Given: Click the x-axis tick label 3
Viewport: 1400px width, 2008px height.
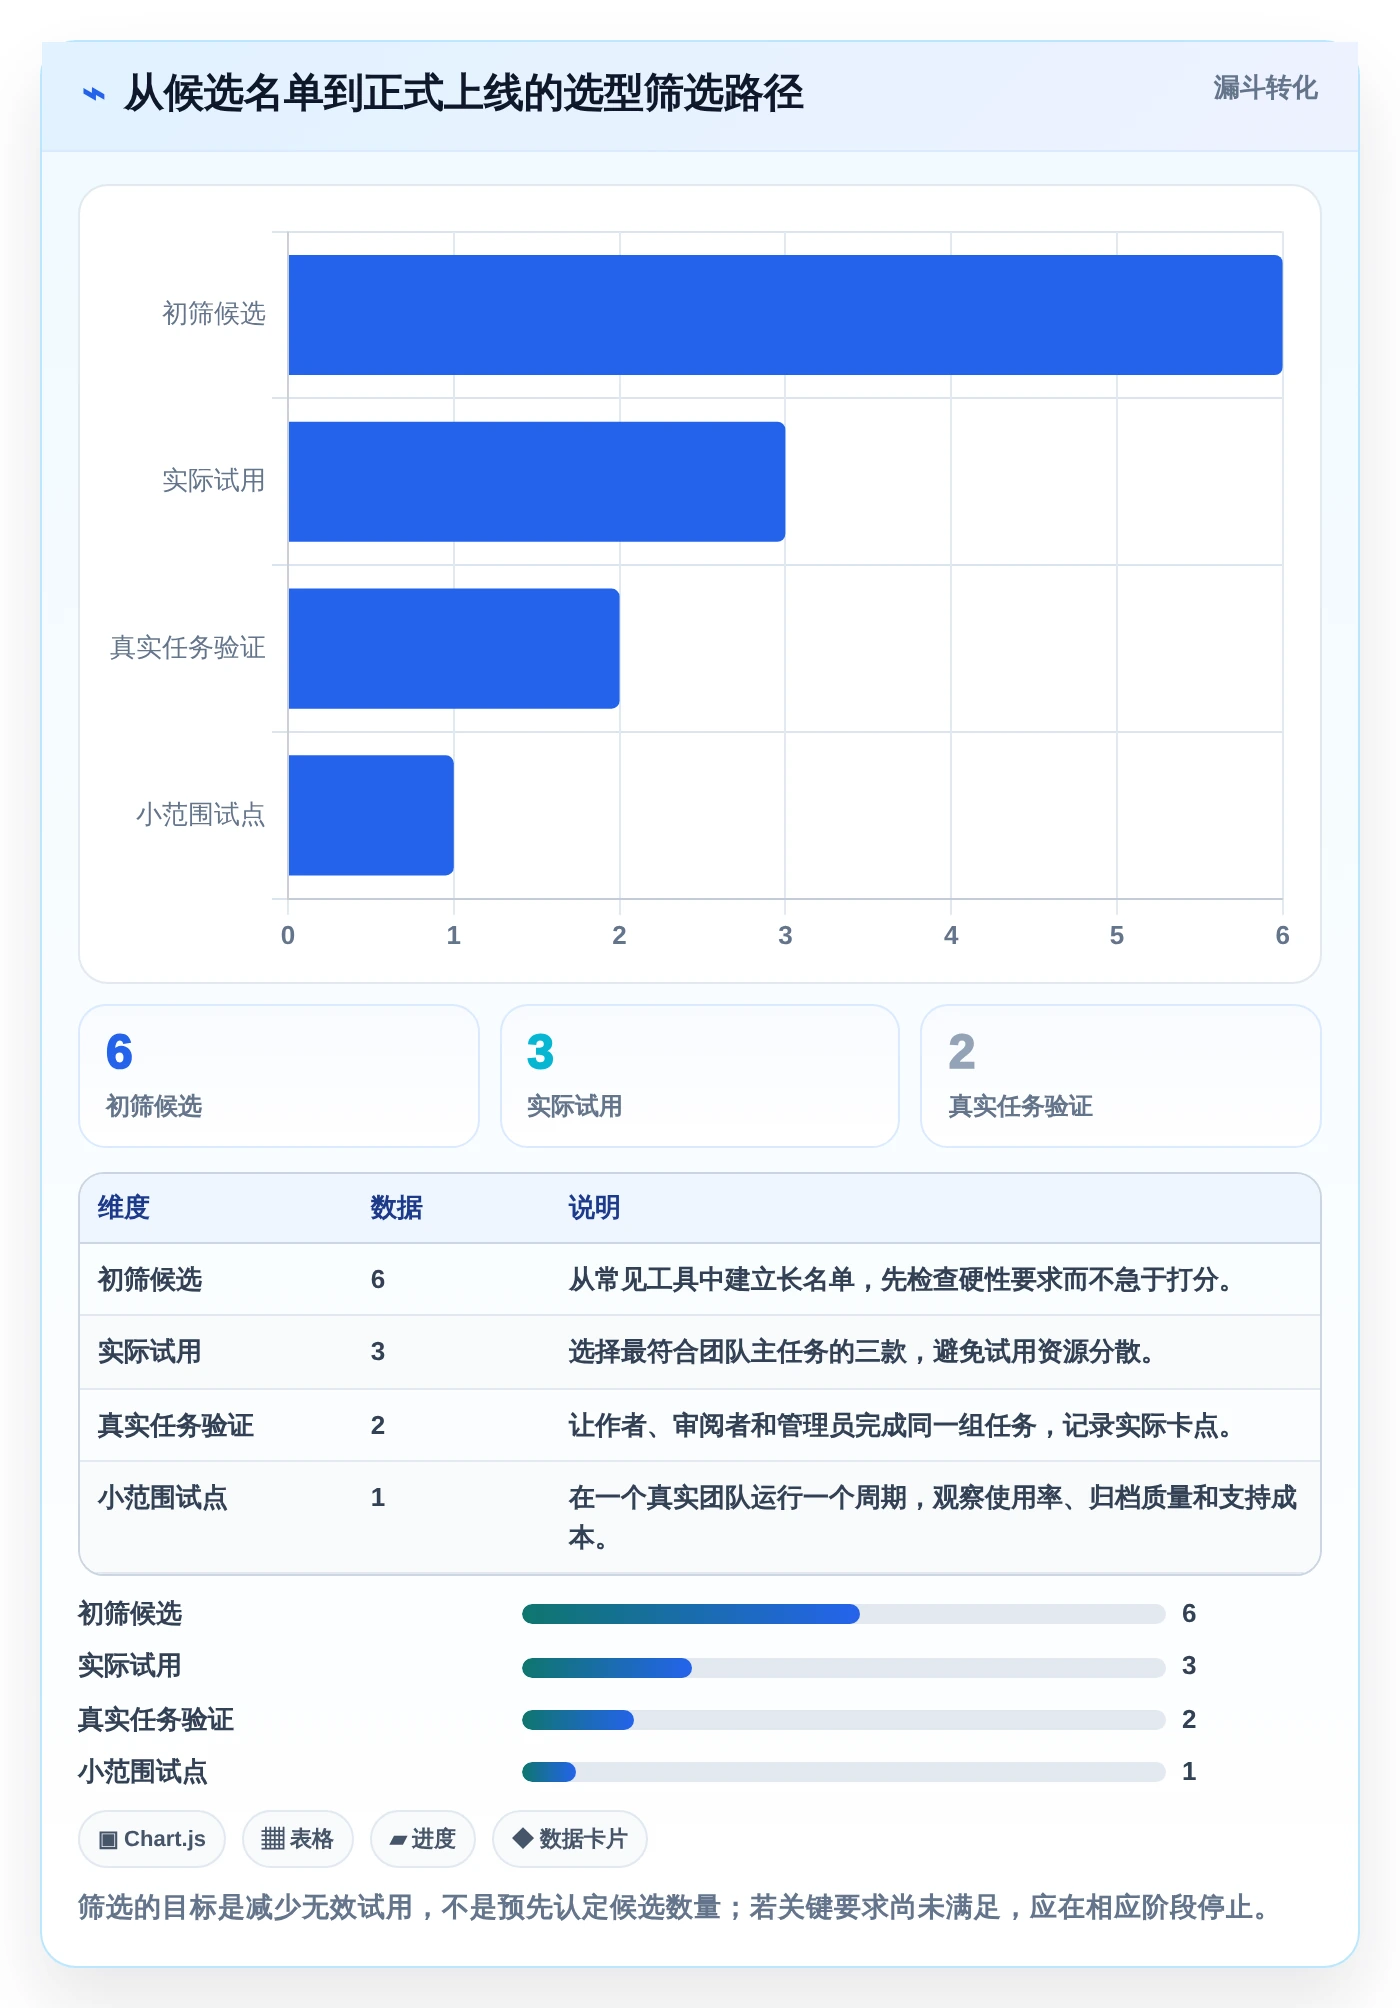Looking at the screenshot, I should (x=785, y=936).
